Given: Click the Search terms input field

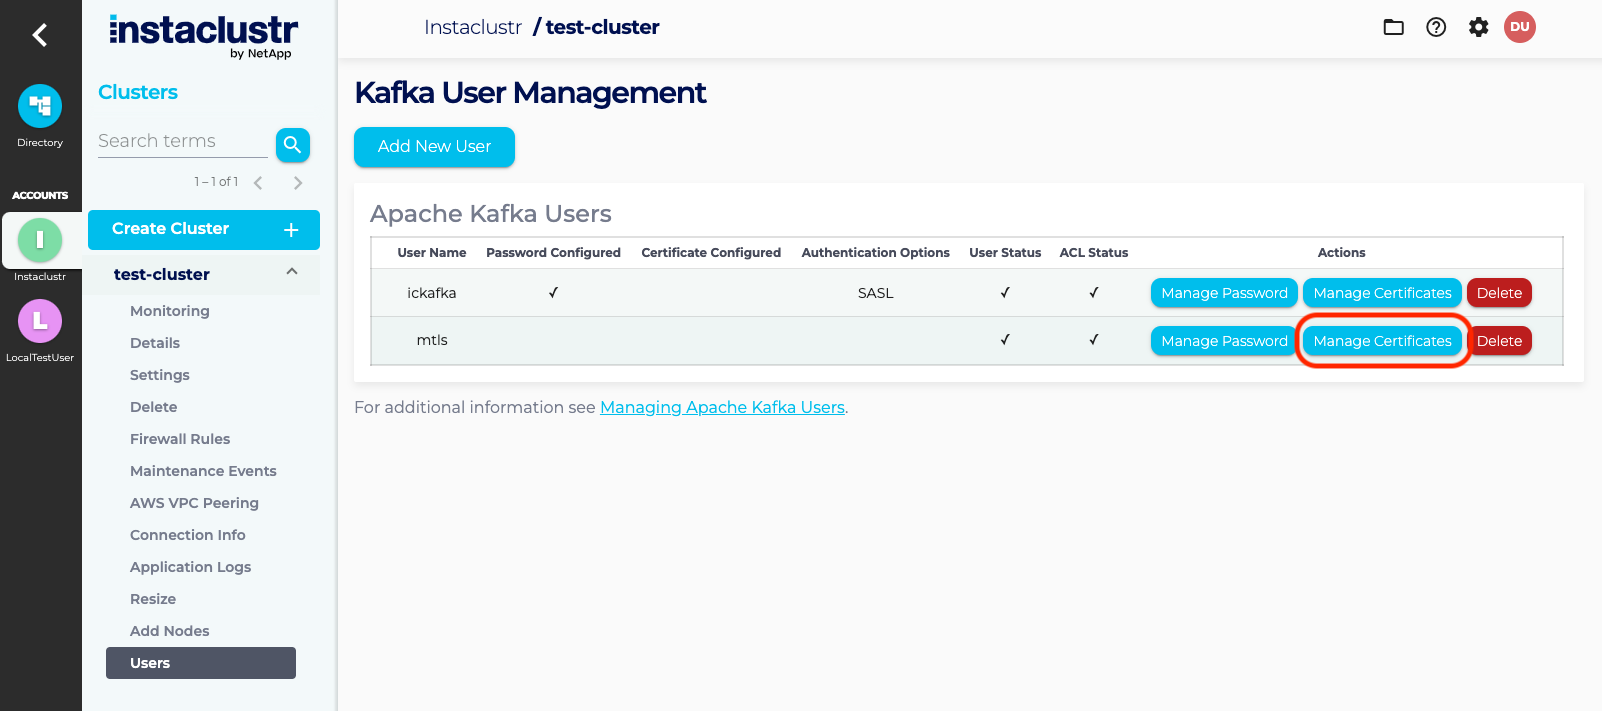Looking at the screenshot, I should tap(182, 142).
